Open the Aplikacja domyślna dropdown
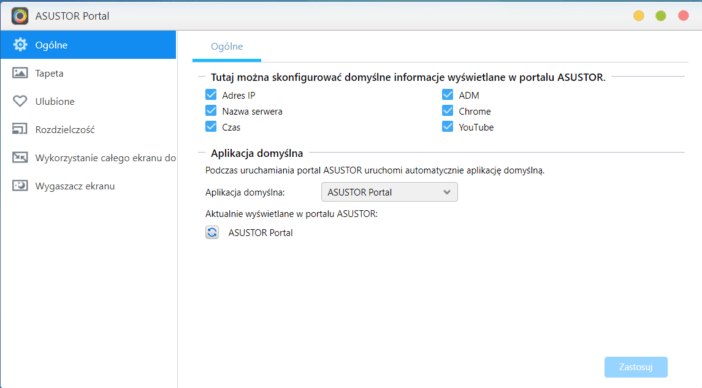702x388 pixels. pyautogui.click(x=390, y=192)
